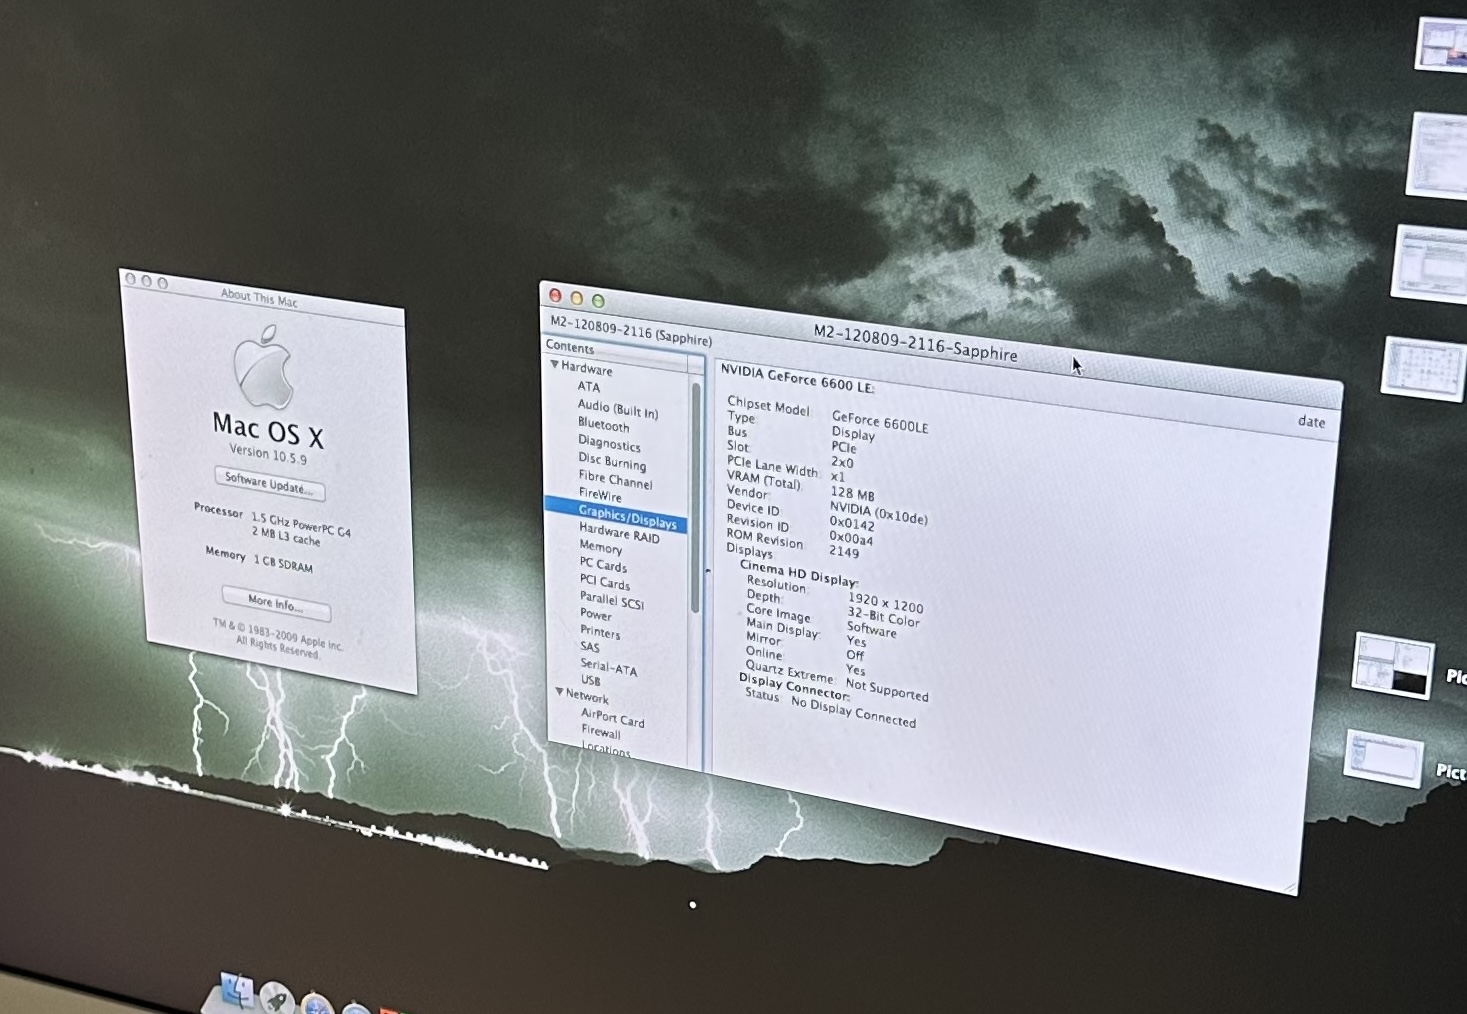Collapse the Network section triangle
Screen dimensions: 1467x1014
560,692
